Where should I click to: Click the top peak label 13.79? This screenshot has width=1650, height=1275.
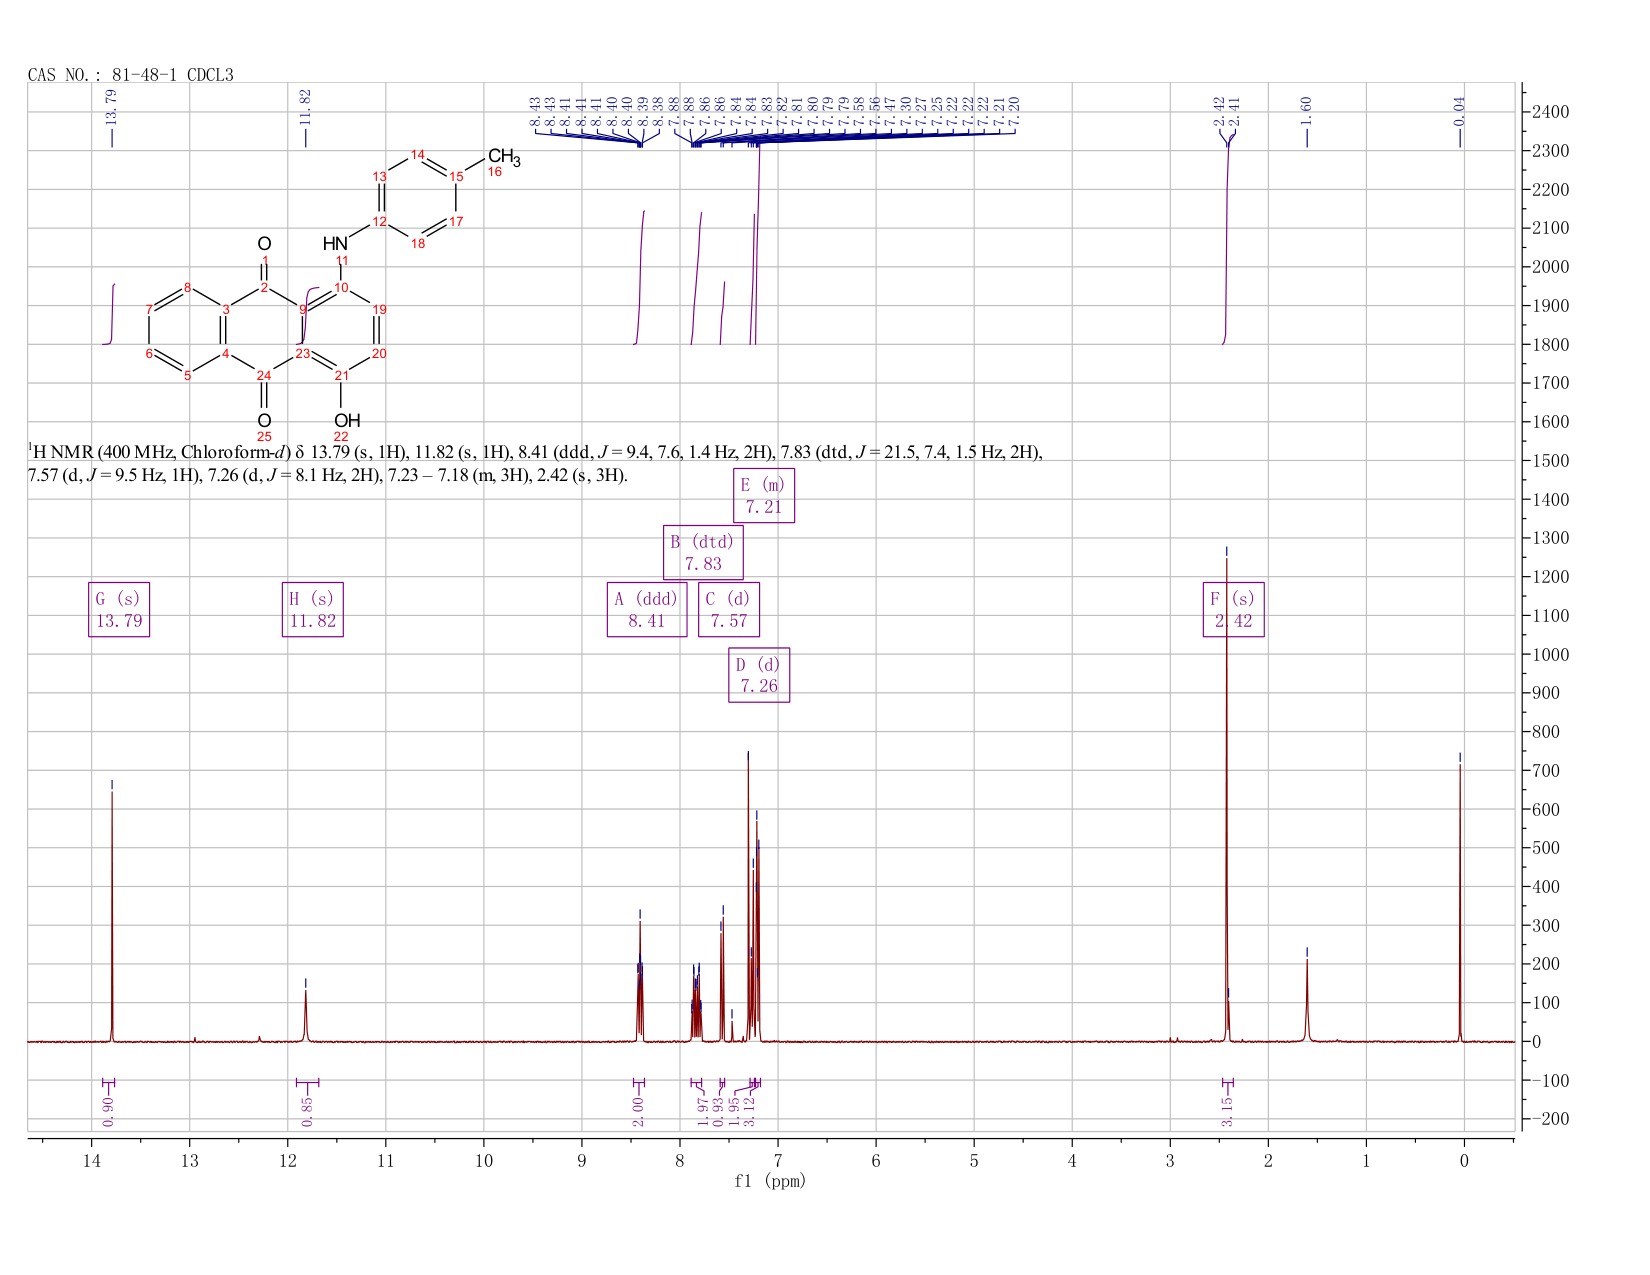click(x=111, y=107)
